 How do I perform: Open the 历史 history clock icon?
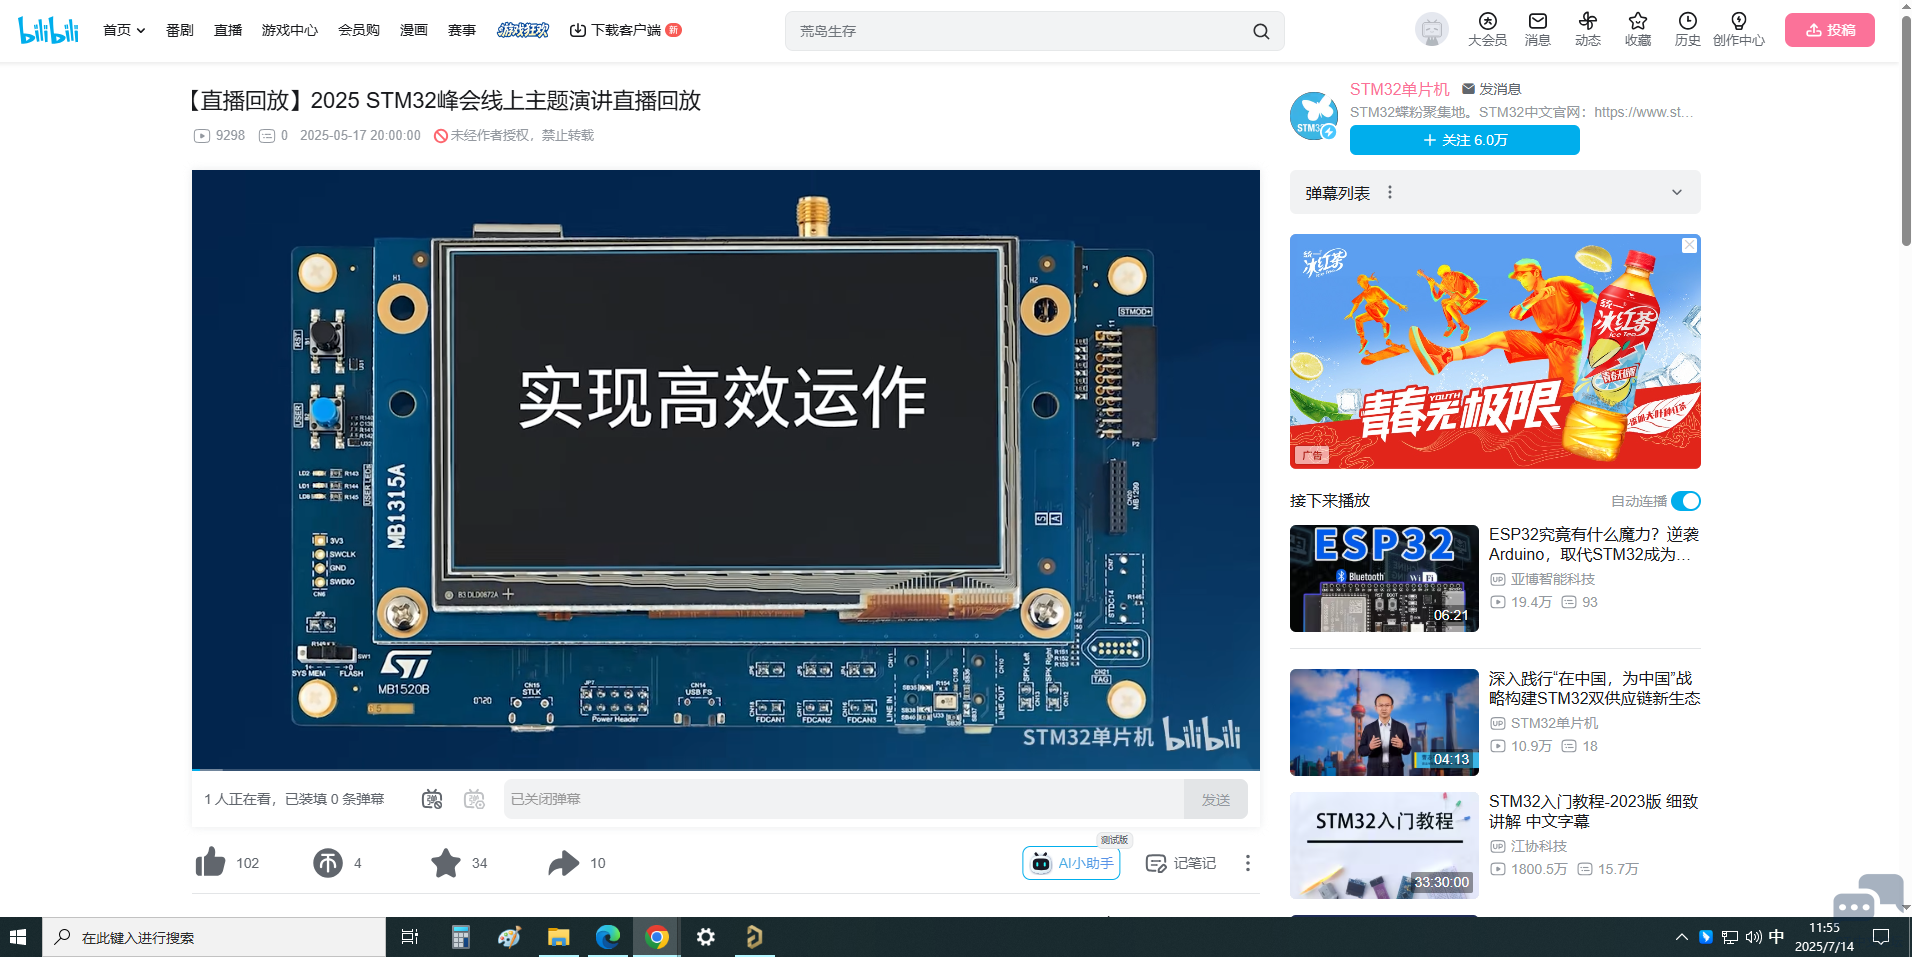(1687, 30)
